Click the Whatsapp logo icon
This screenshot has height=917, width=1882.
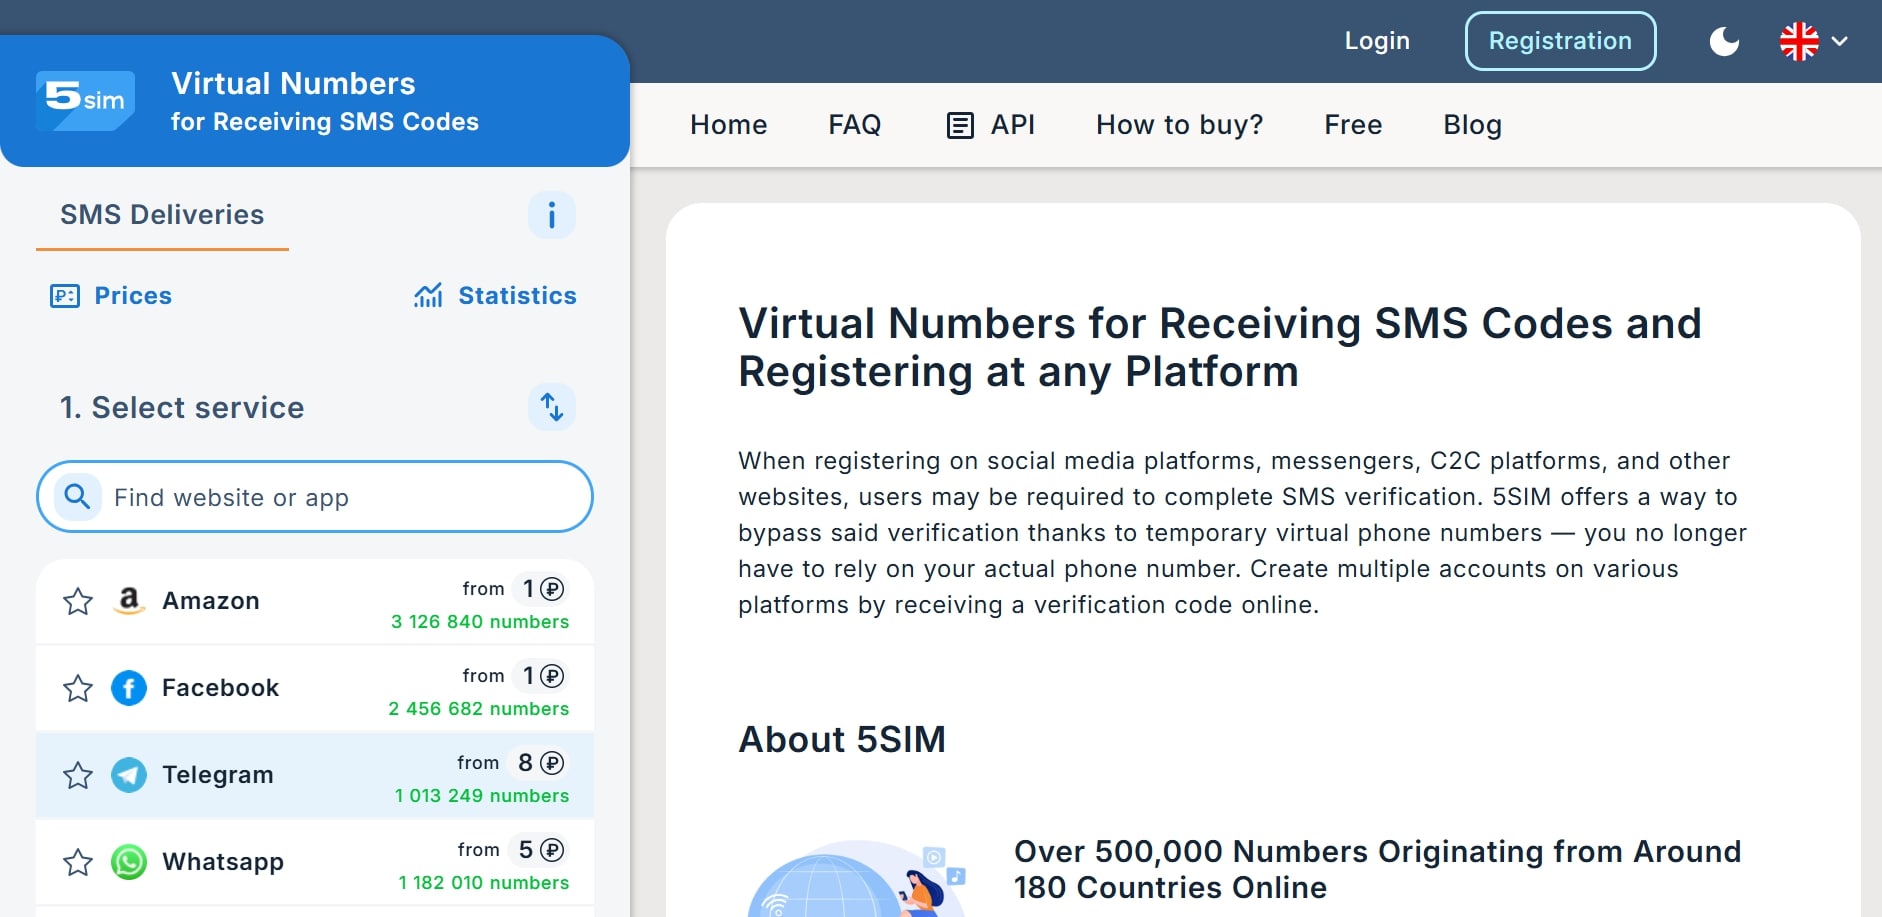click(129, 862)
